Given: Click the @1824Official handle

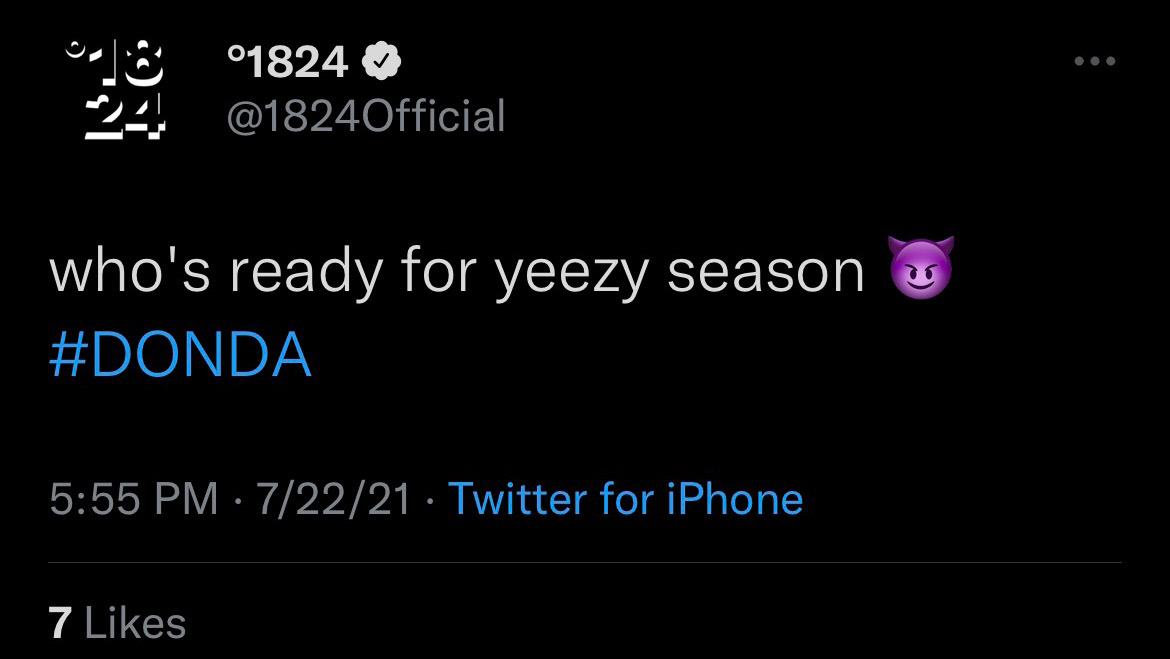Looking at the screenshot, I should click(x=366, y=116).
